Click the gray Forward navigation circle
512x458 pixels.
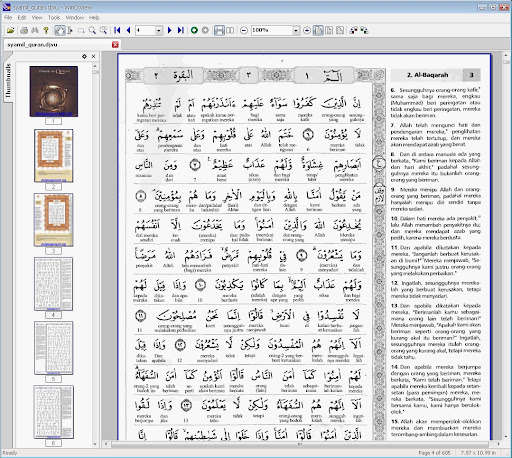click(205, 30)
